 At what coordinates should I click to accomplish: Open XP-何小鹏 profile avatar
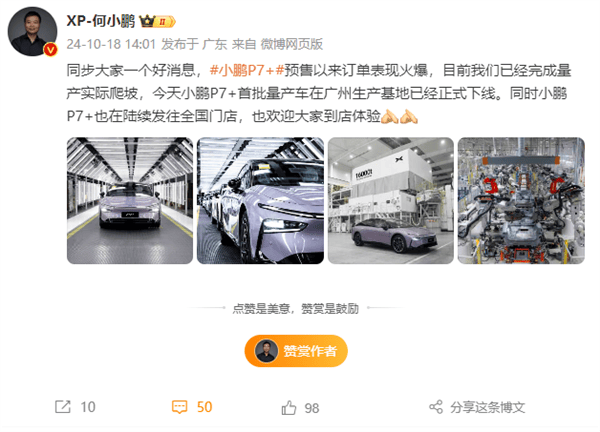[x=33, y=31]
